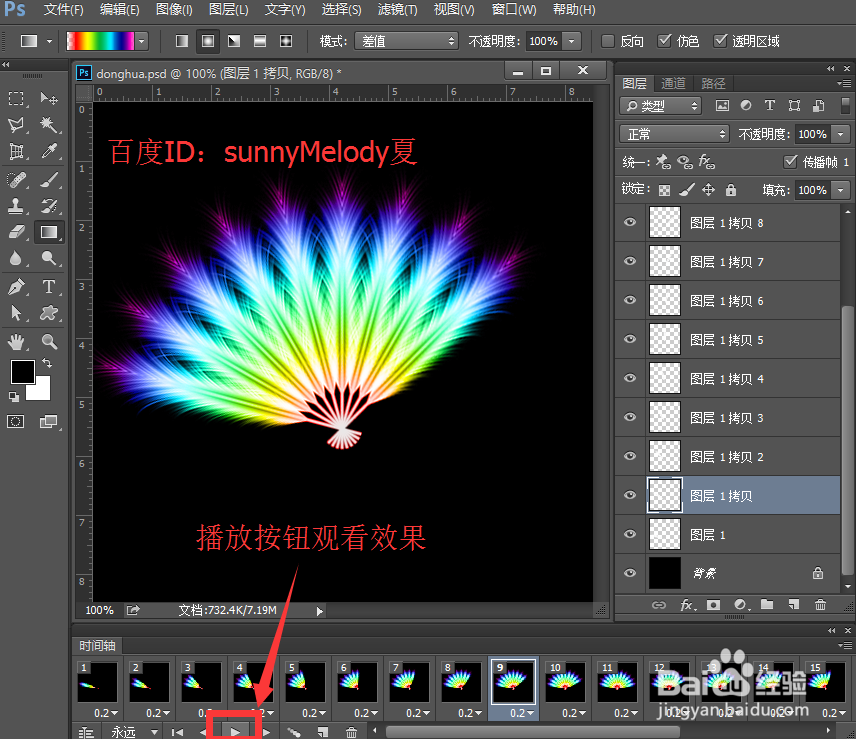The width and height of the screenshot is (856, 739).
Task: Click the Create new layer icon
Action: pos(794,604)
